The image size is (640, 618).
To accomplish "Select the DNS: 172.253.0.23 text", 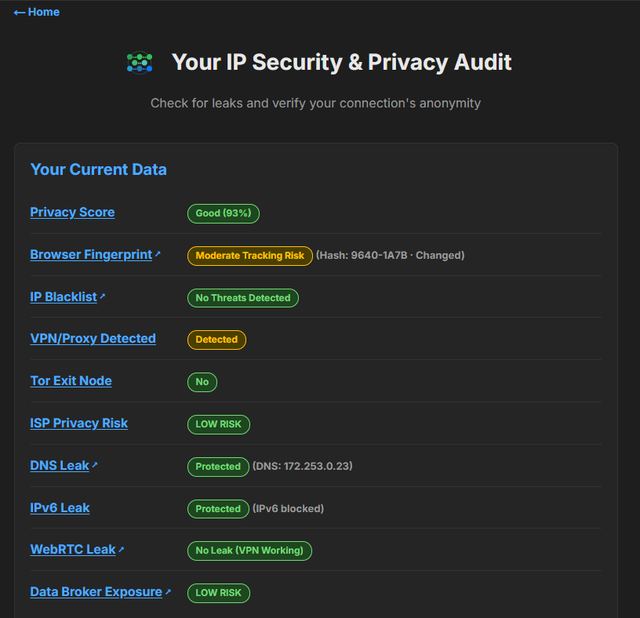I will tap(302, 466).
